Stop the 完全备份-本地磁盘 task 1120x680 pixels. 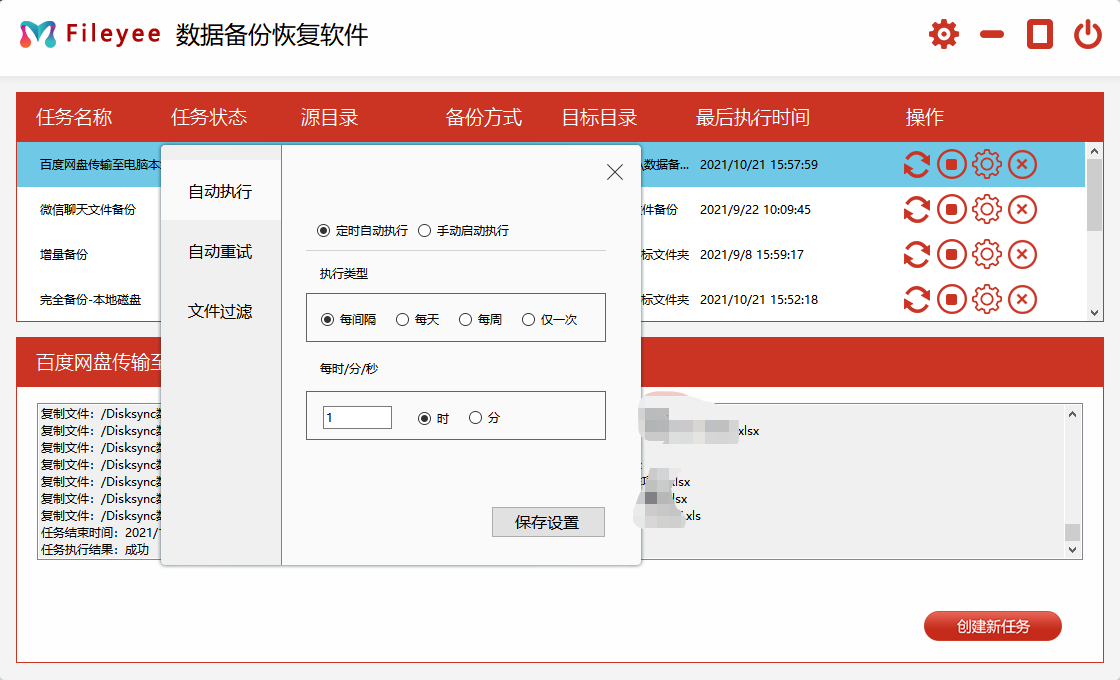(x=952, y=299)
